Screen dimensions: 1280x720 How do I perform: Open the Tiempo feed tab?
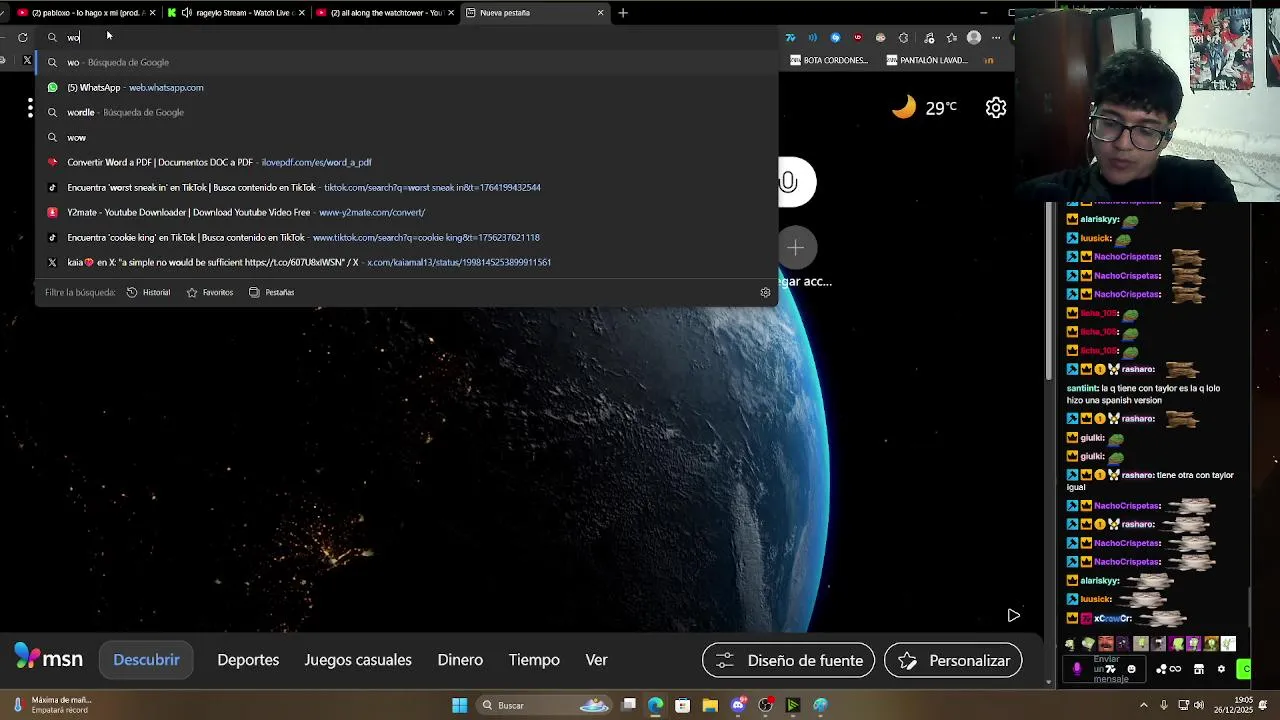pos(534,660)
